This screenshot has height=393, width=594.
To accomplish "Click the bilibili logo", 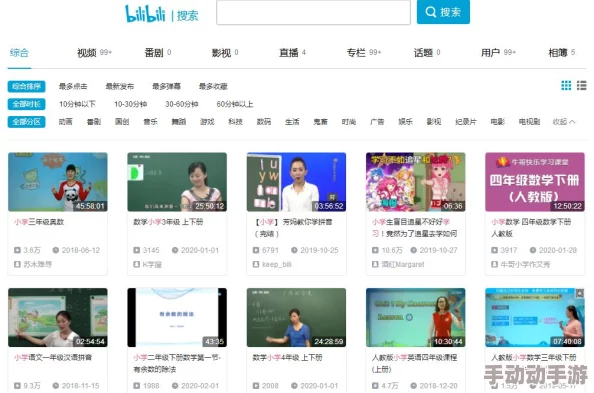I will click(x=145, y=14).
